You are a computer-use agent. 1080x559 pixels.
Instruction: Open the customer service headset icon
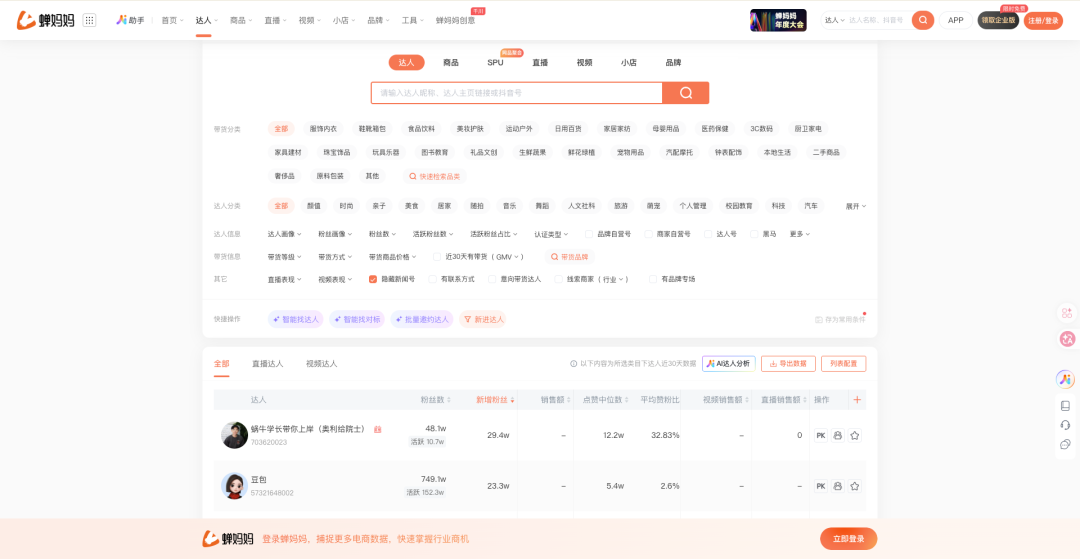(1065, 425)
